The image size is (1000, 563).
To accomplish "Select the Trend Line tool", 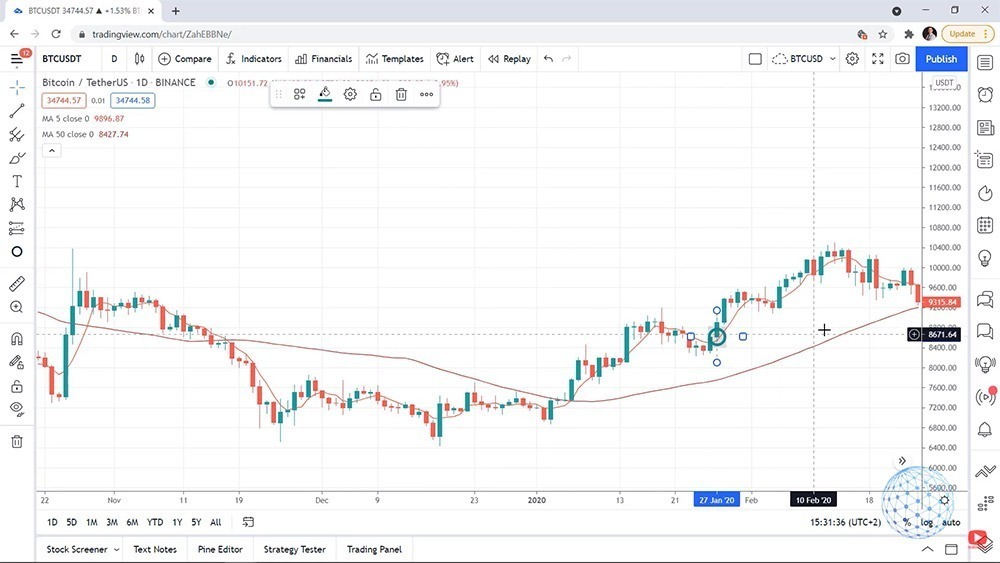I will click(x=17, y=111).
